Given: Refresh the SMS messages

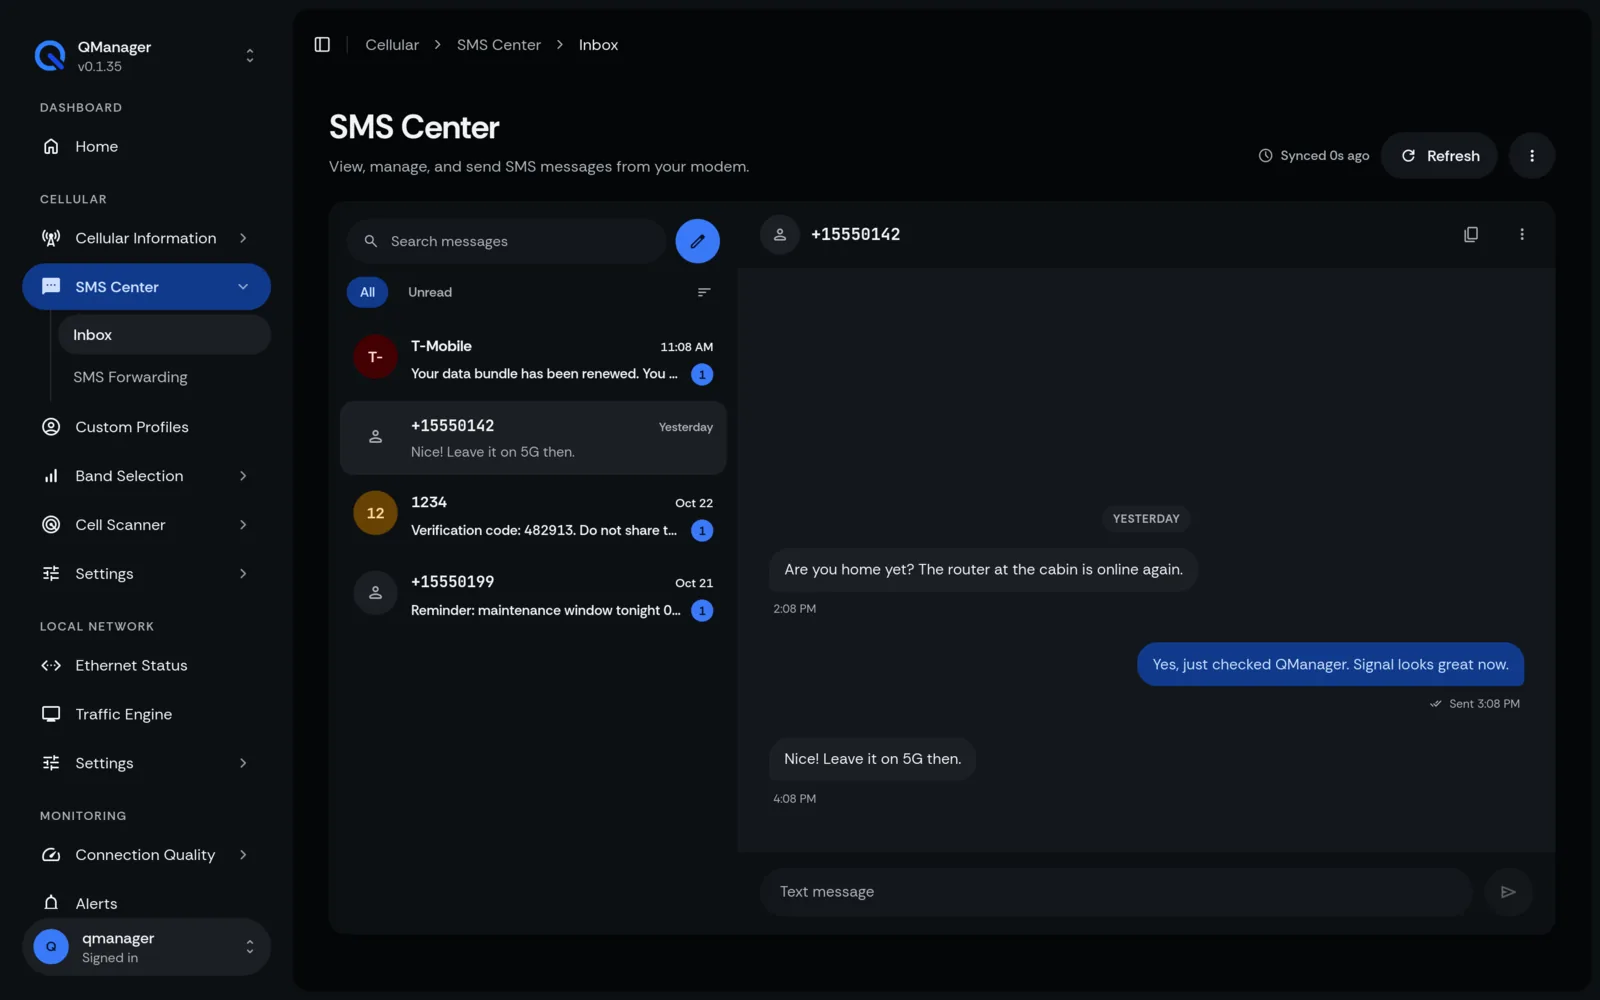Looking at the screenshot, I should [1439, 156].
